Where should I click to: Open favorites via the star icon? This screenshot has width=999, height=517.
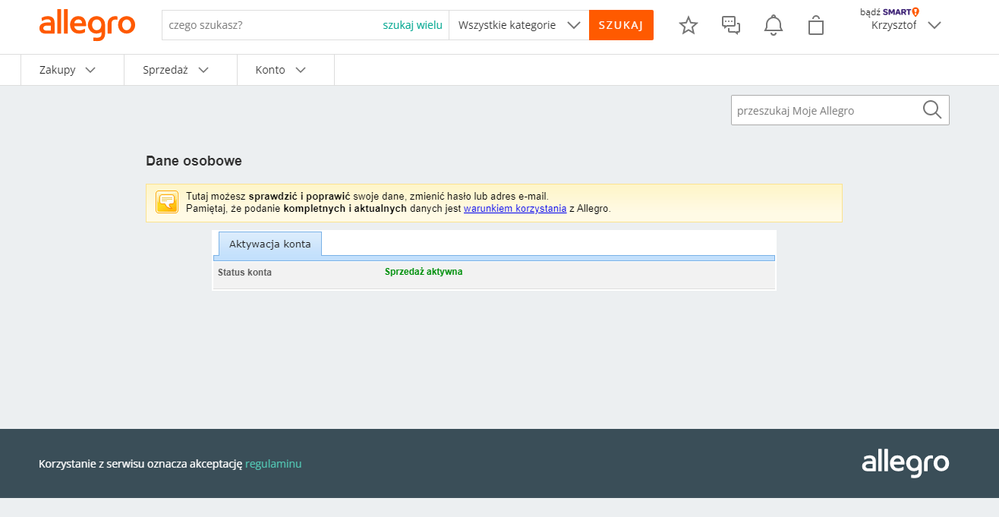point(688,25)
